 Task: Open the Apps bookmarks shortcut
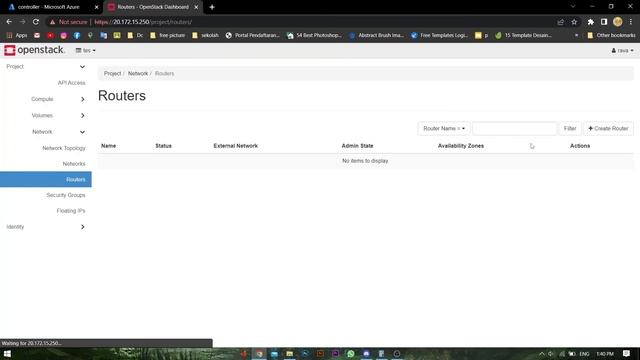click(17, 36)
